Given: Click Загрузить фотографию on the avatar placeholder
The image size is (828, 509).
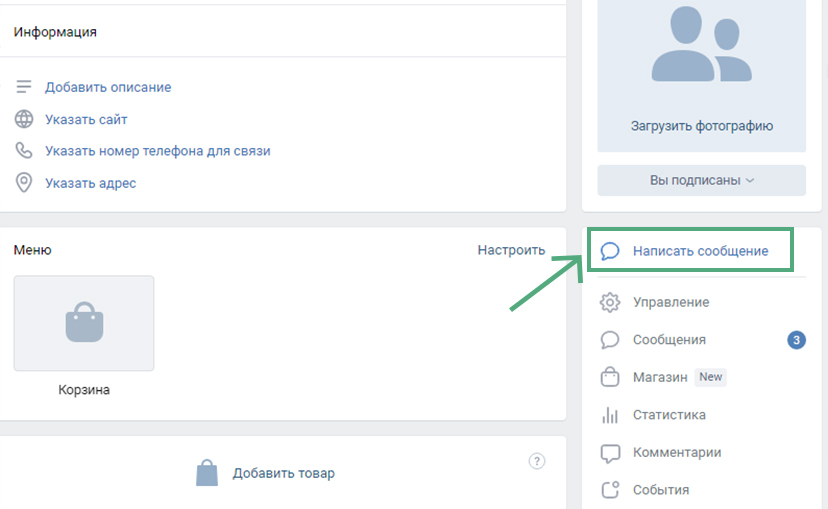Looking at the screenshot, I should [x=701, y=126].
